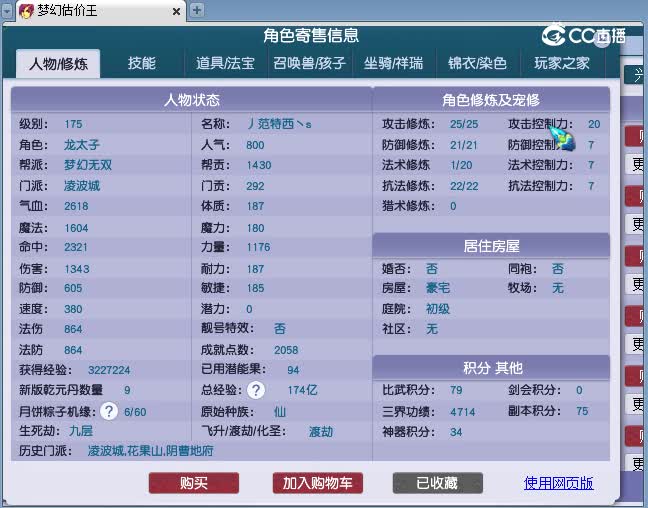Click the 级别 value 175
The image size is (648, 508).
point(73,124)
